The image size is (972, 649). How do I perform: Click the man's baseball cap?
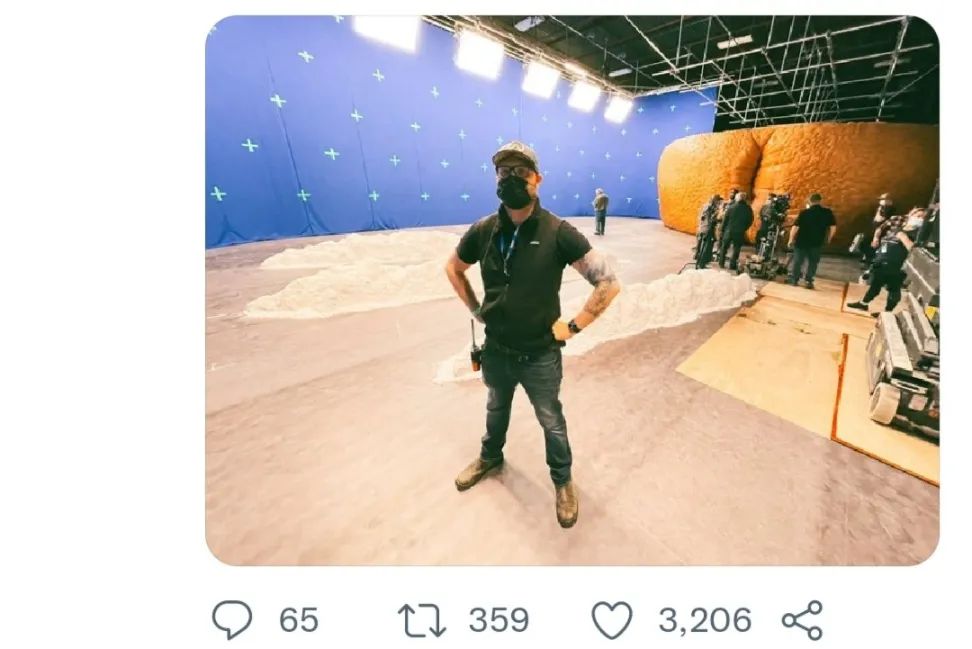pos(516,154)
